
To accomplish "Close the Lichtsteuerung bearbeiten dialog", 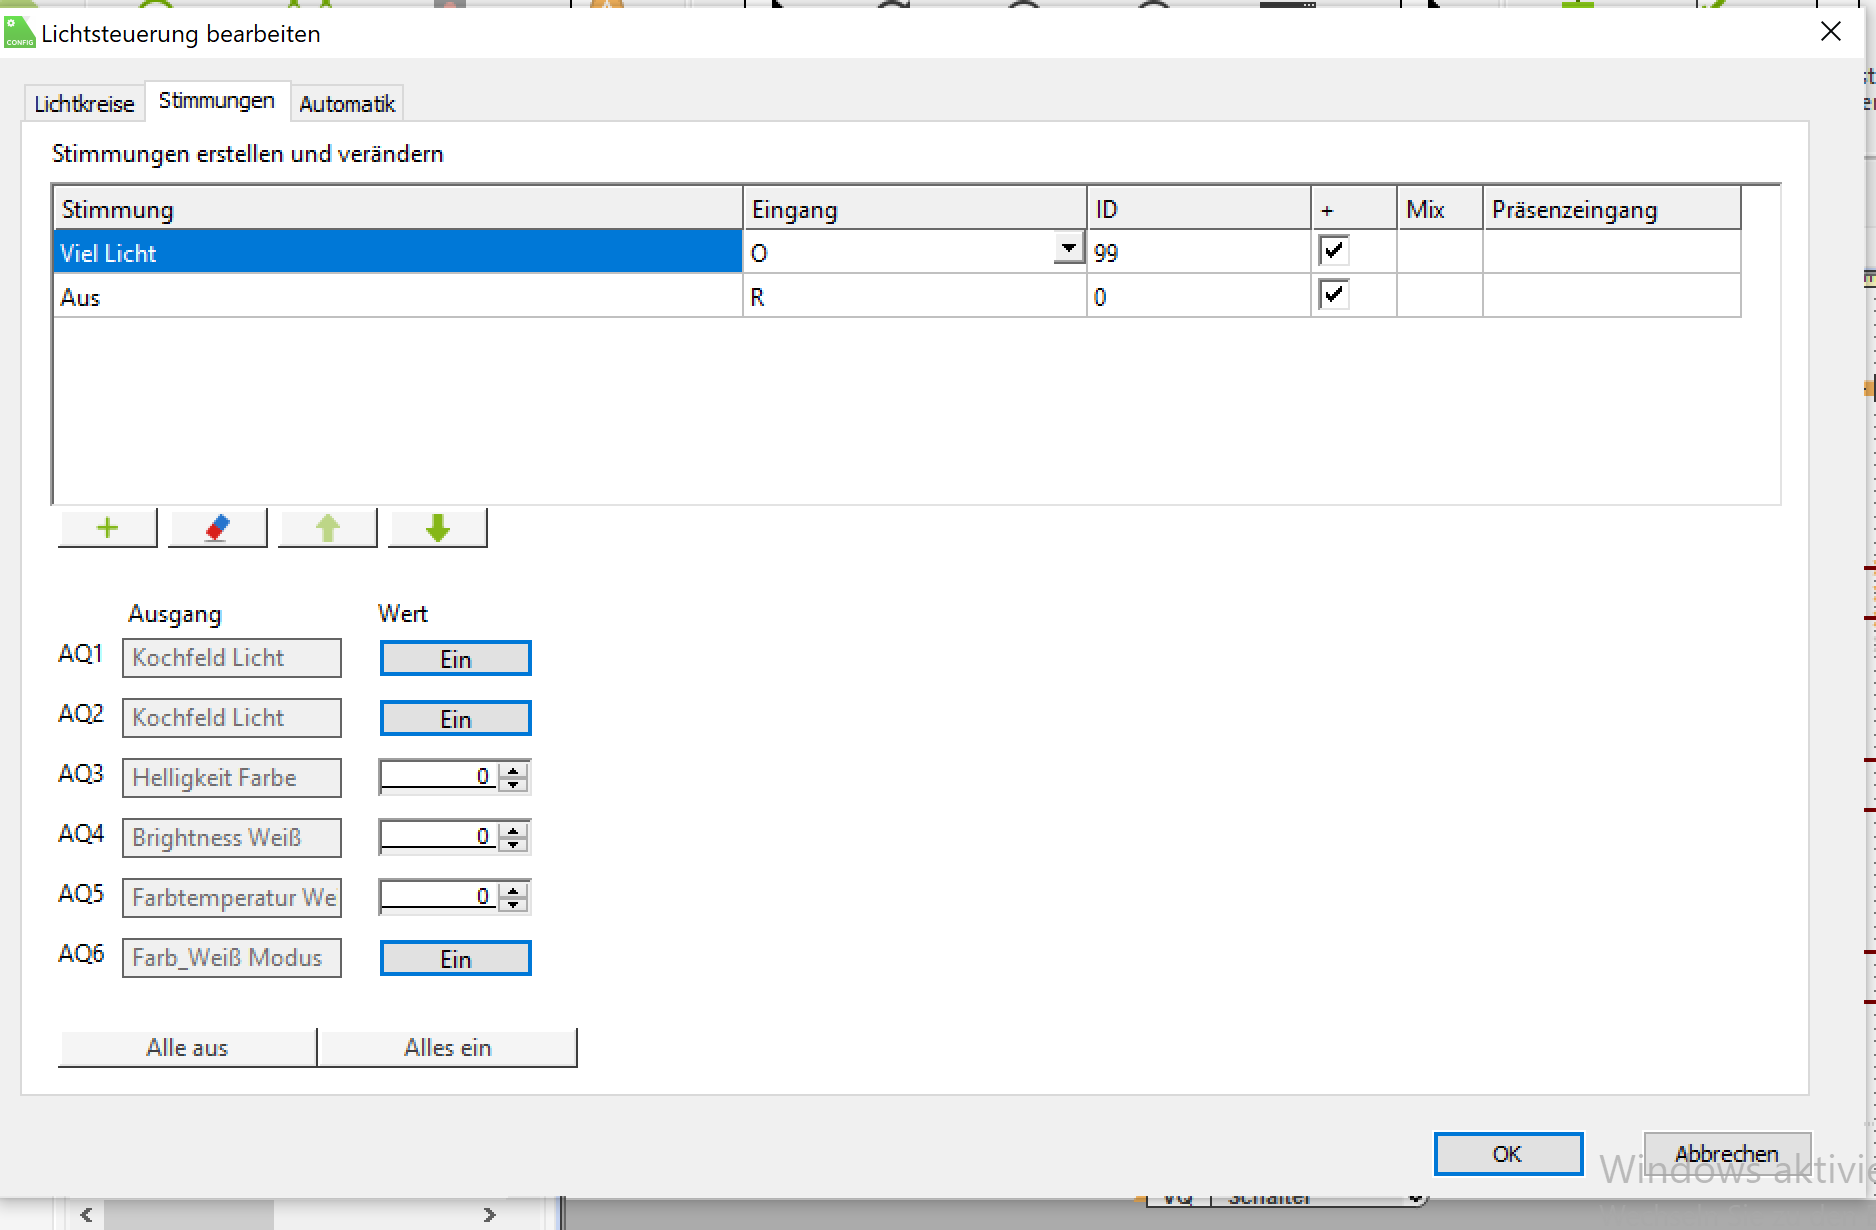I will pyautogui.click(x=1830, y=32).
